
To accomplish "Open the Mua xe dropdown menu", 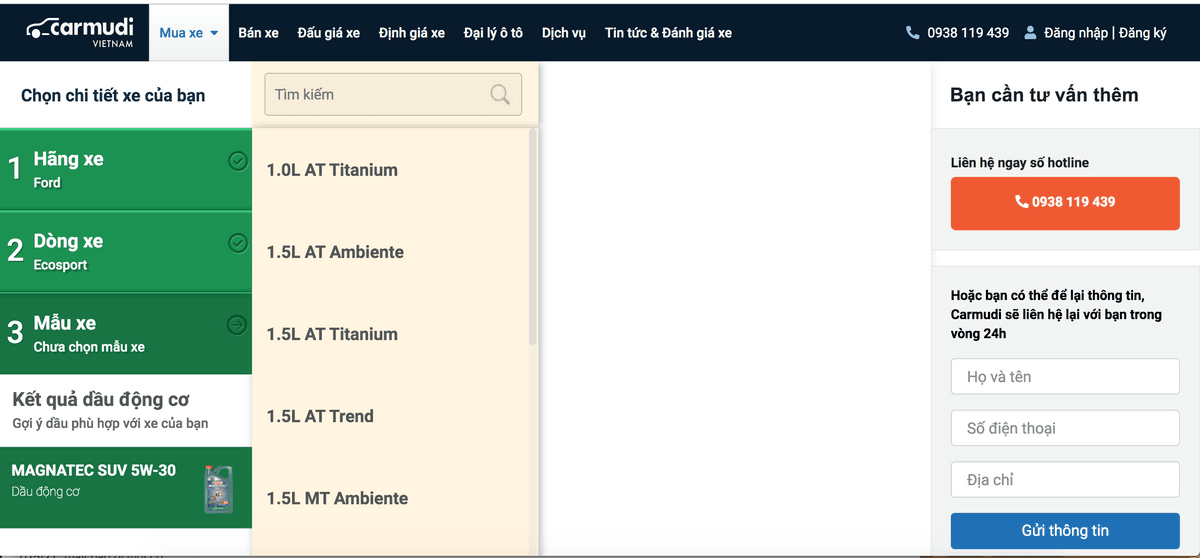I will point(188,33).
